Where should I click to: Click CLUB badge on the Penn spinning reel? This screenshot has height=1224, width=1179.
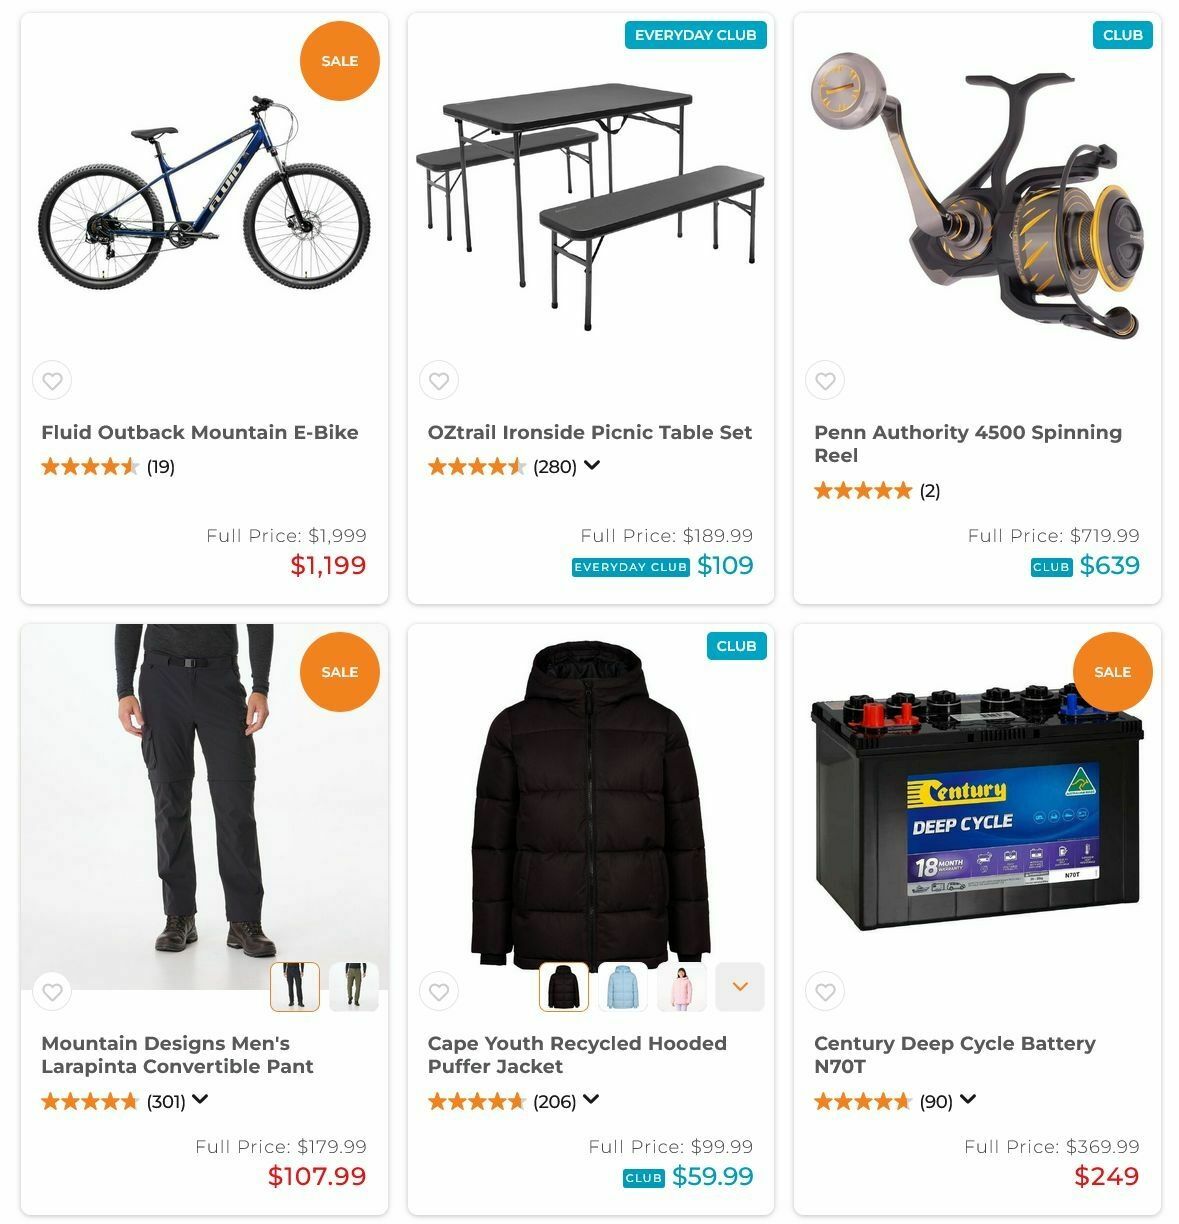[1122, 35]
